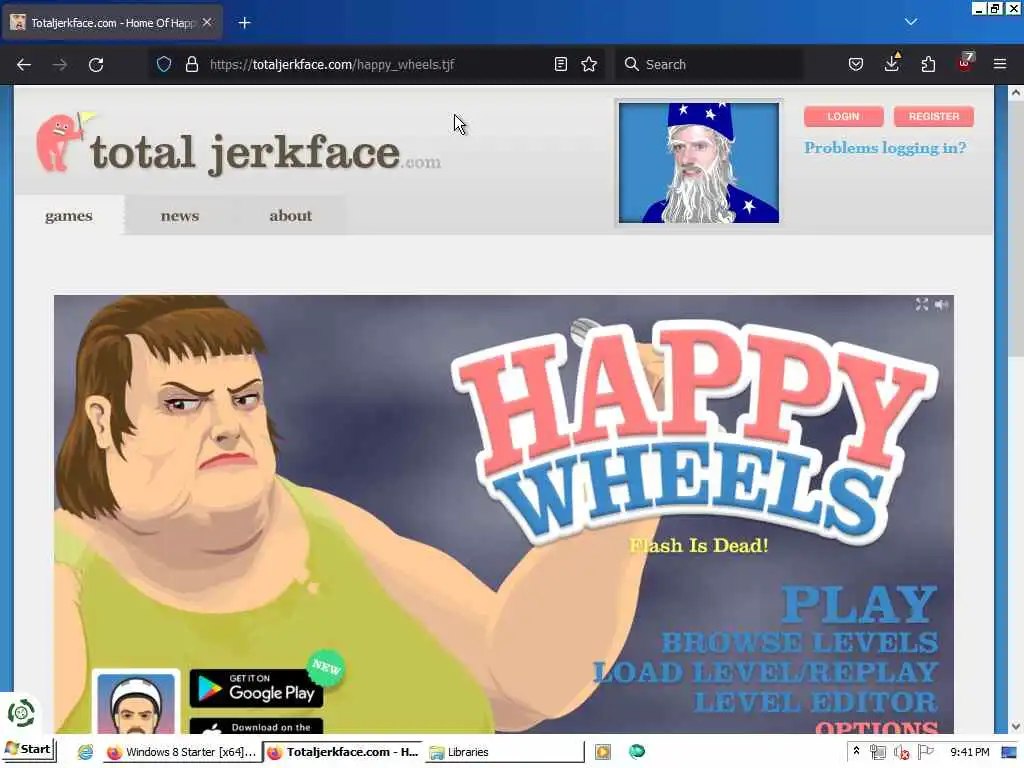Open Problems logging in? link

coord(885,148)
